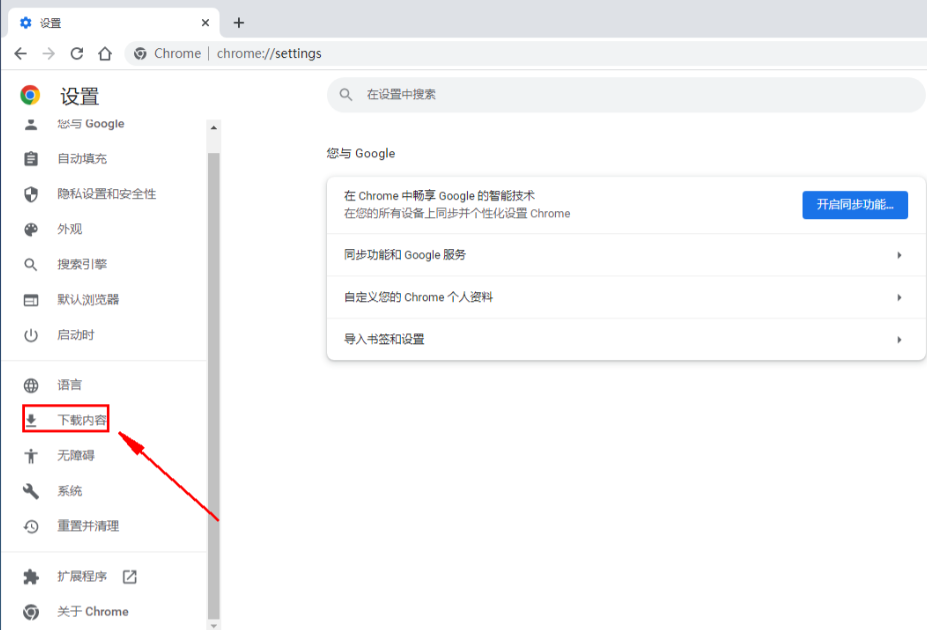This screenshot has width=927, height=630.
Task: Open 扩展程序 page link
Action: (x=82, y=577)
